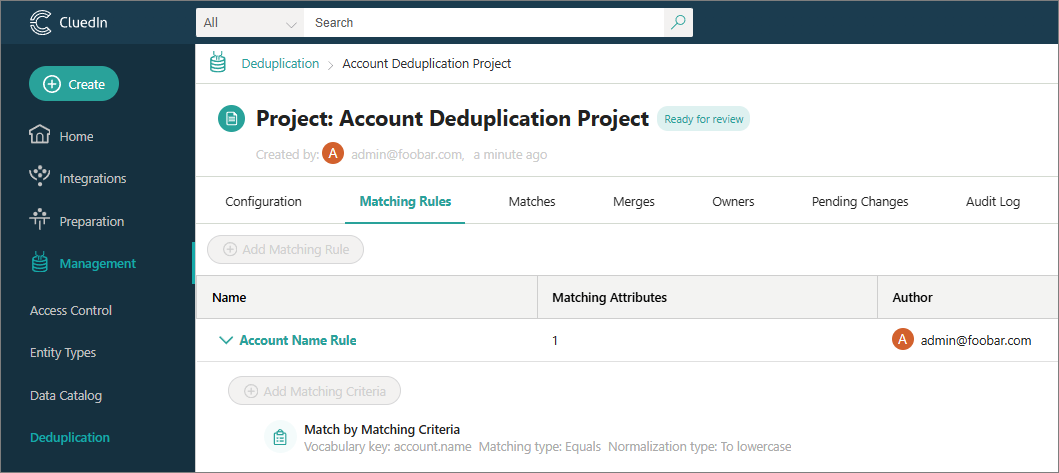Click the admin avatar in Author column
1059x473 pixels.
pyautogui.click(x=903, y=339)
